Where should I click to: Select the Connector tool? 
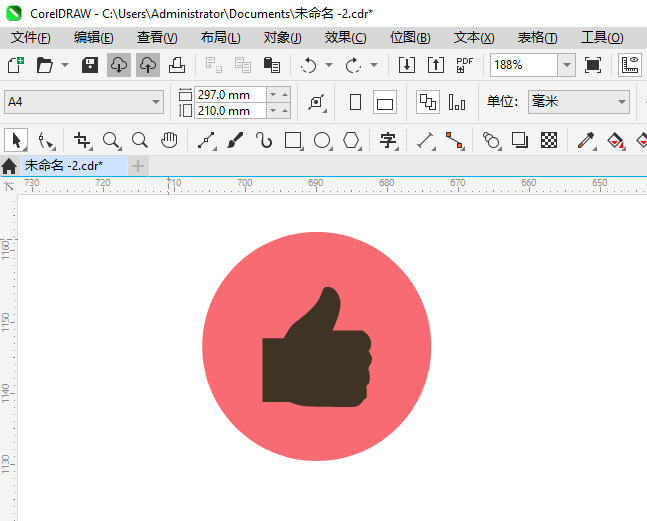click(x=454, y=140)
